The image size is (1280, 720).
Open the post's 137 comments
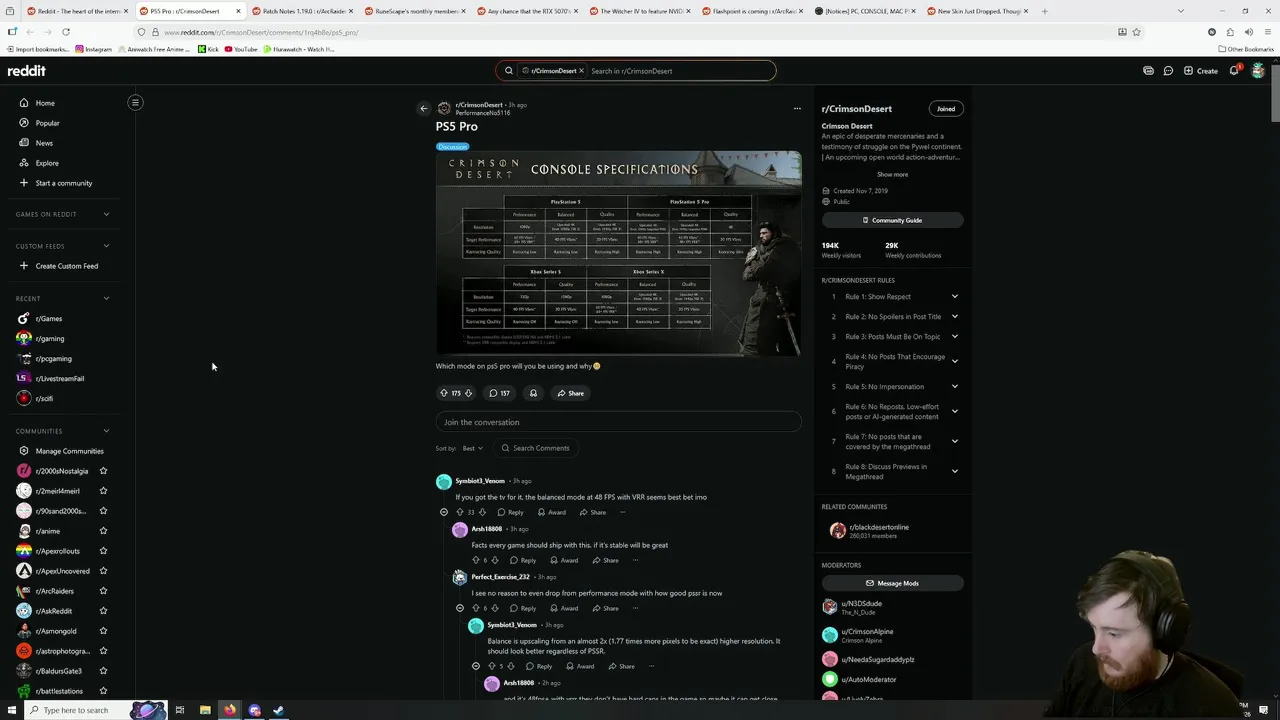tap(499, 393)
